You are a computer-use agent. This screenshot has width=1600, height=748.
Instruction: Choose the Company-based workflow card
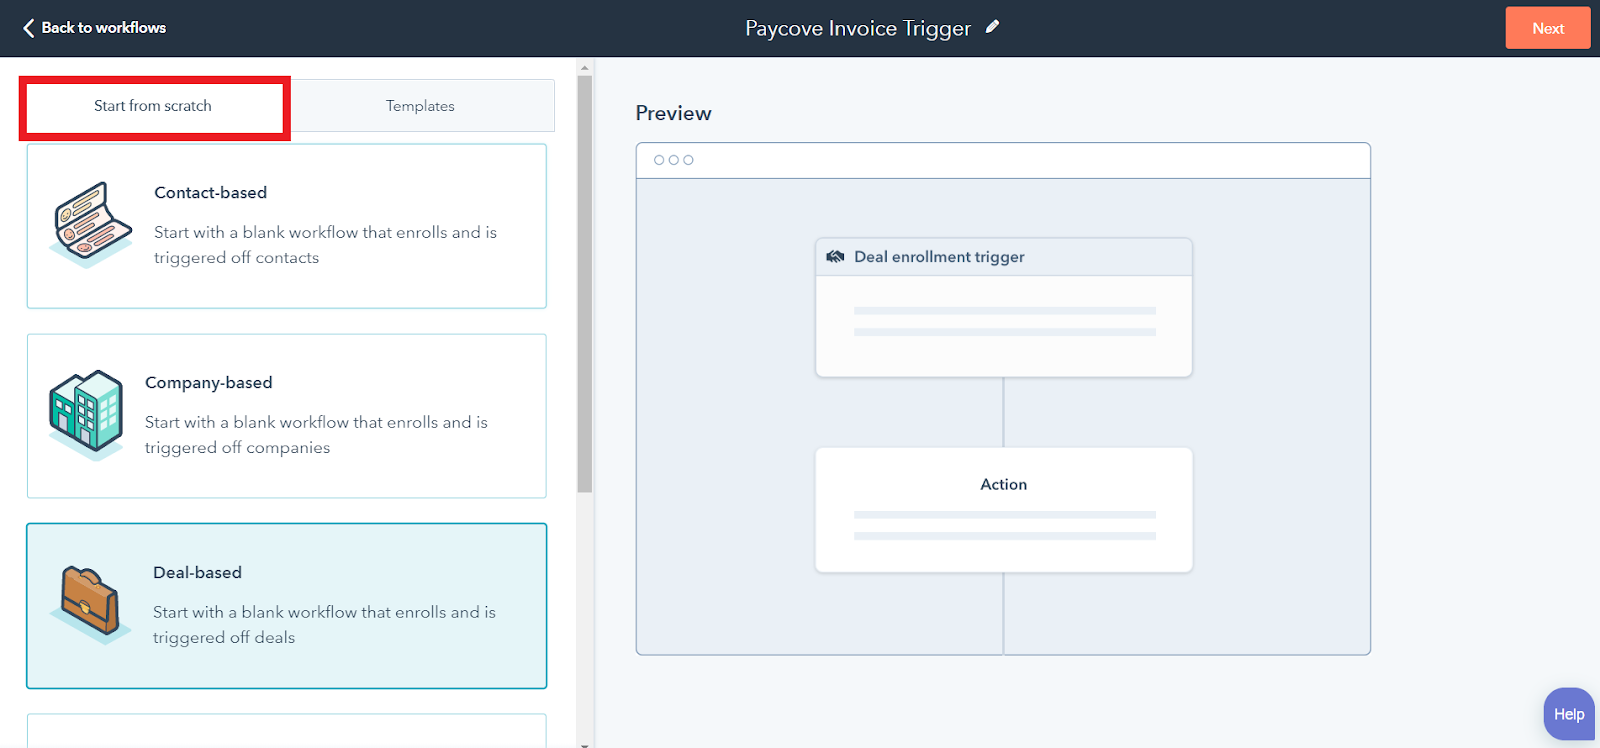coord(287,416)
